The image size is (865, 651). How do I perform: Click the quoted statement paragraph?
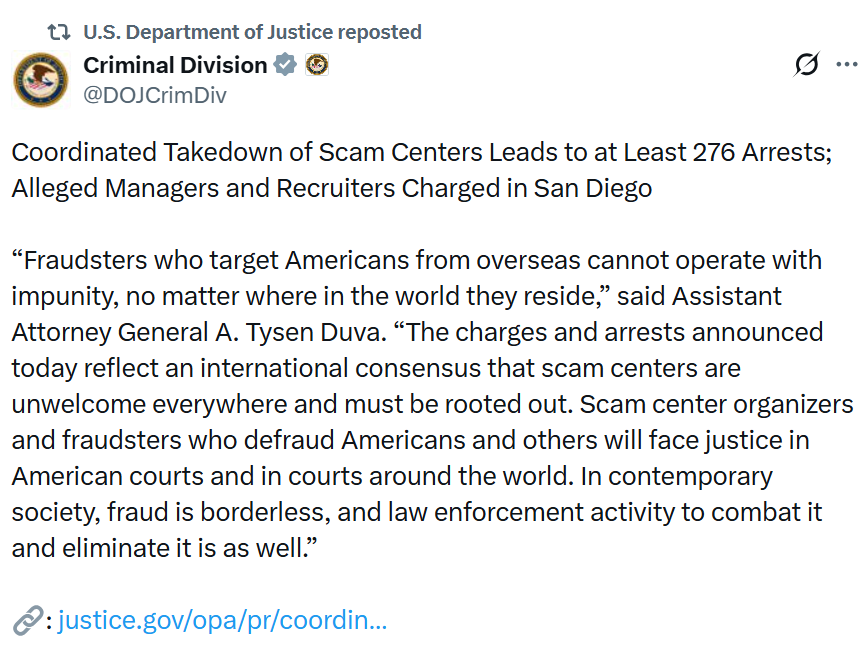(x=420, y=400)
